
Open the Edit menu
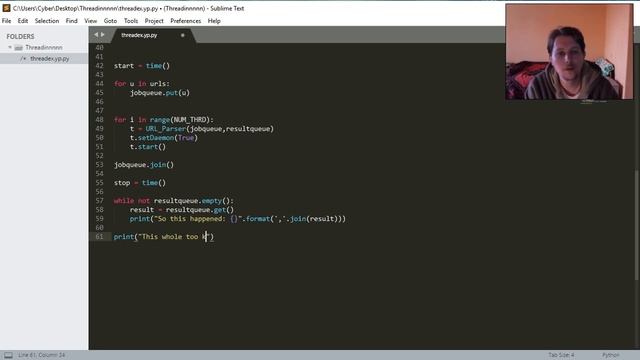coord(23,21)
